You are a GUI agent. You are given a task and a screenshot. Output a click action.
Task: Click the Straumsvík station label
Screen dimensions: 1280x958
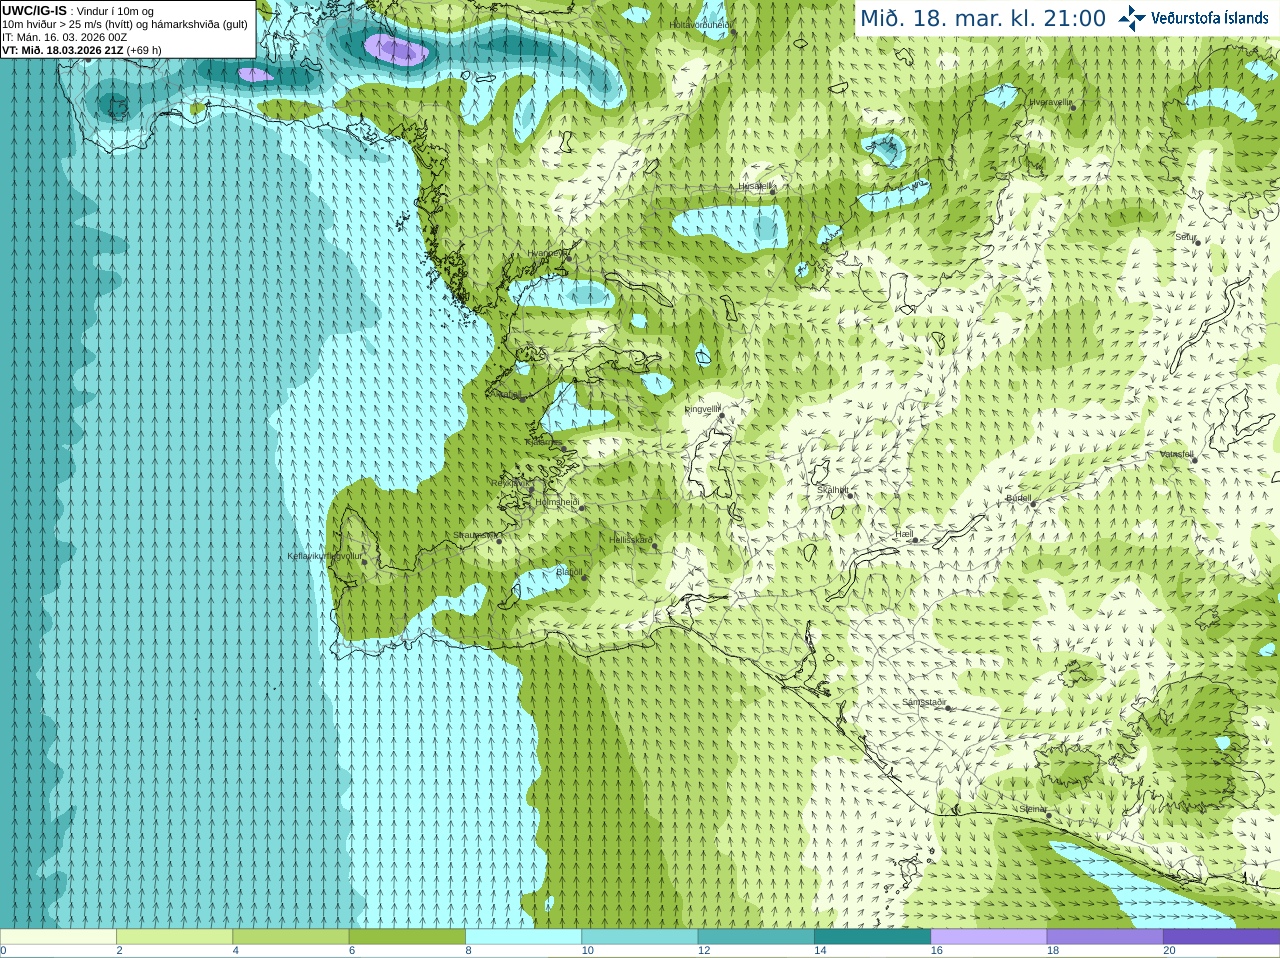[475, 535]
